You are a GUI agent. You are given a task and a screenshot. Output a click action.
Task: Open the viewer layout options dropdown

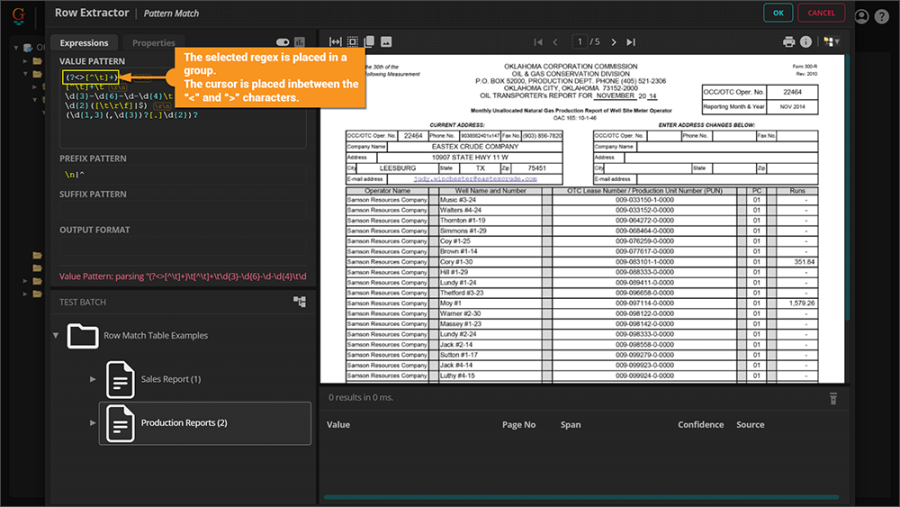830,42
